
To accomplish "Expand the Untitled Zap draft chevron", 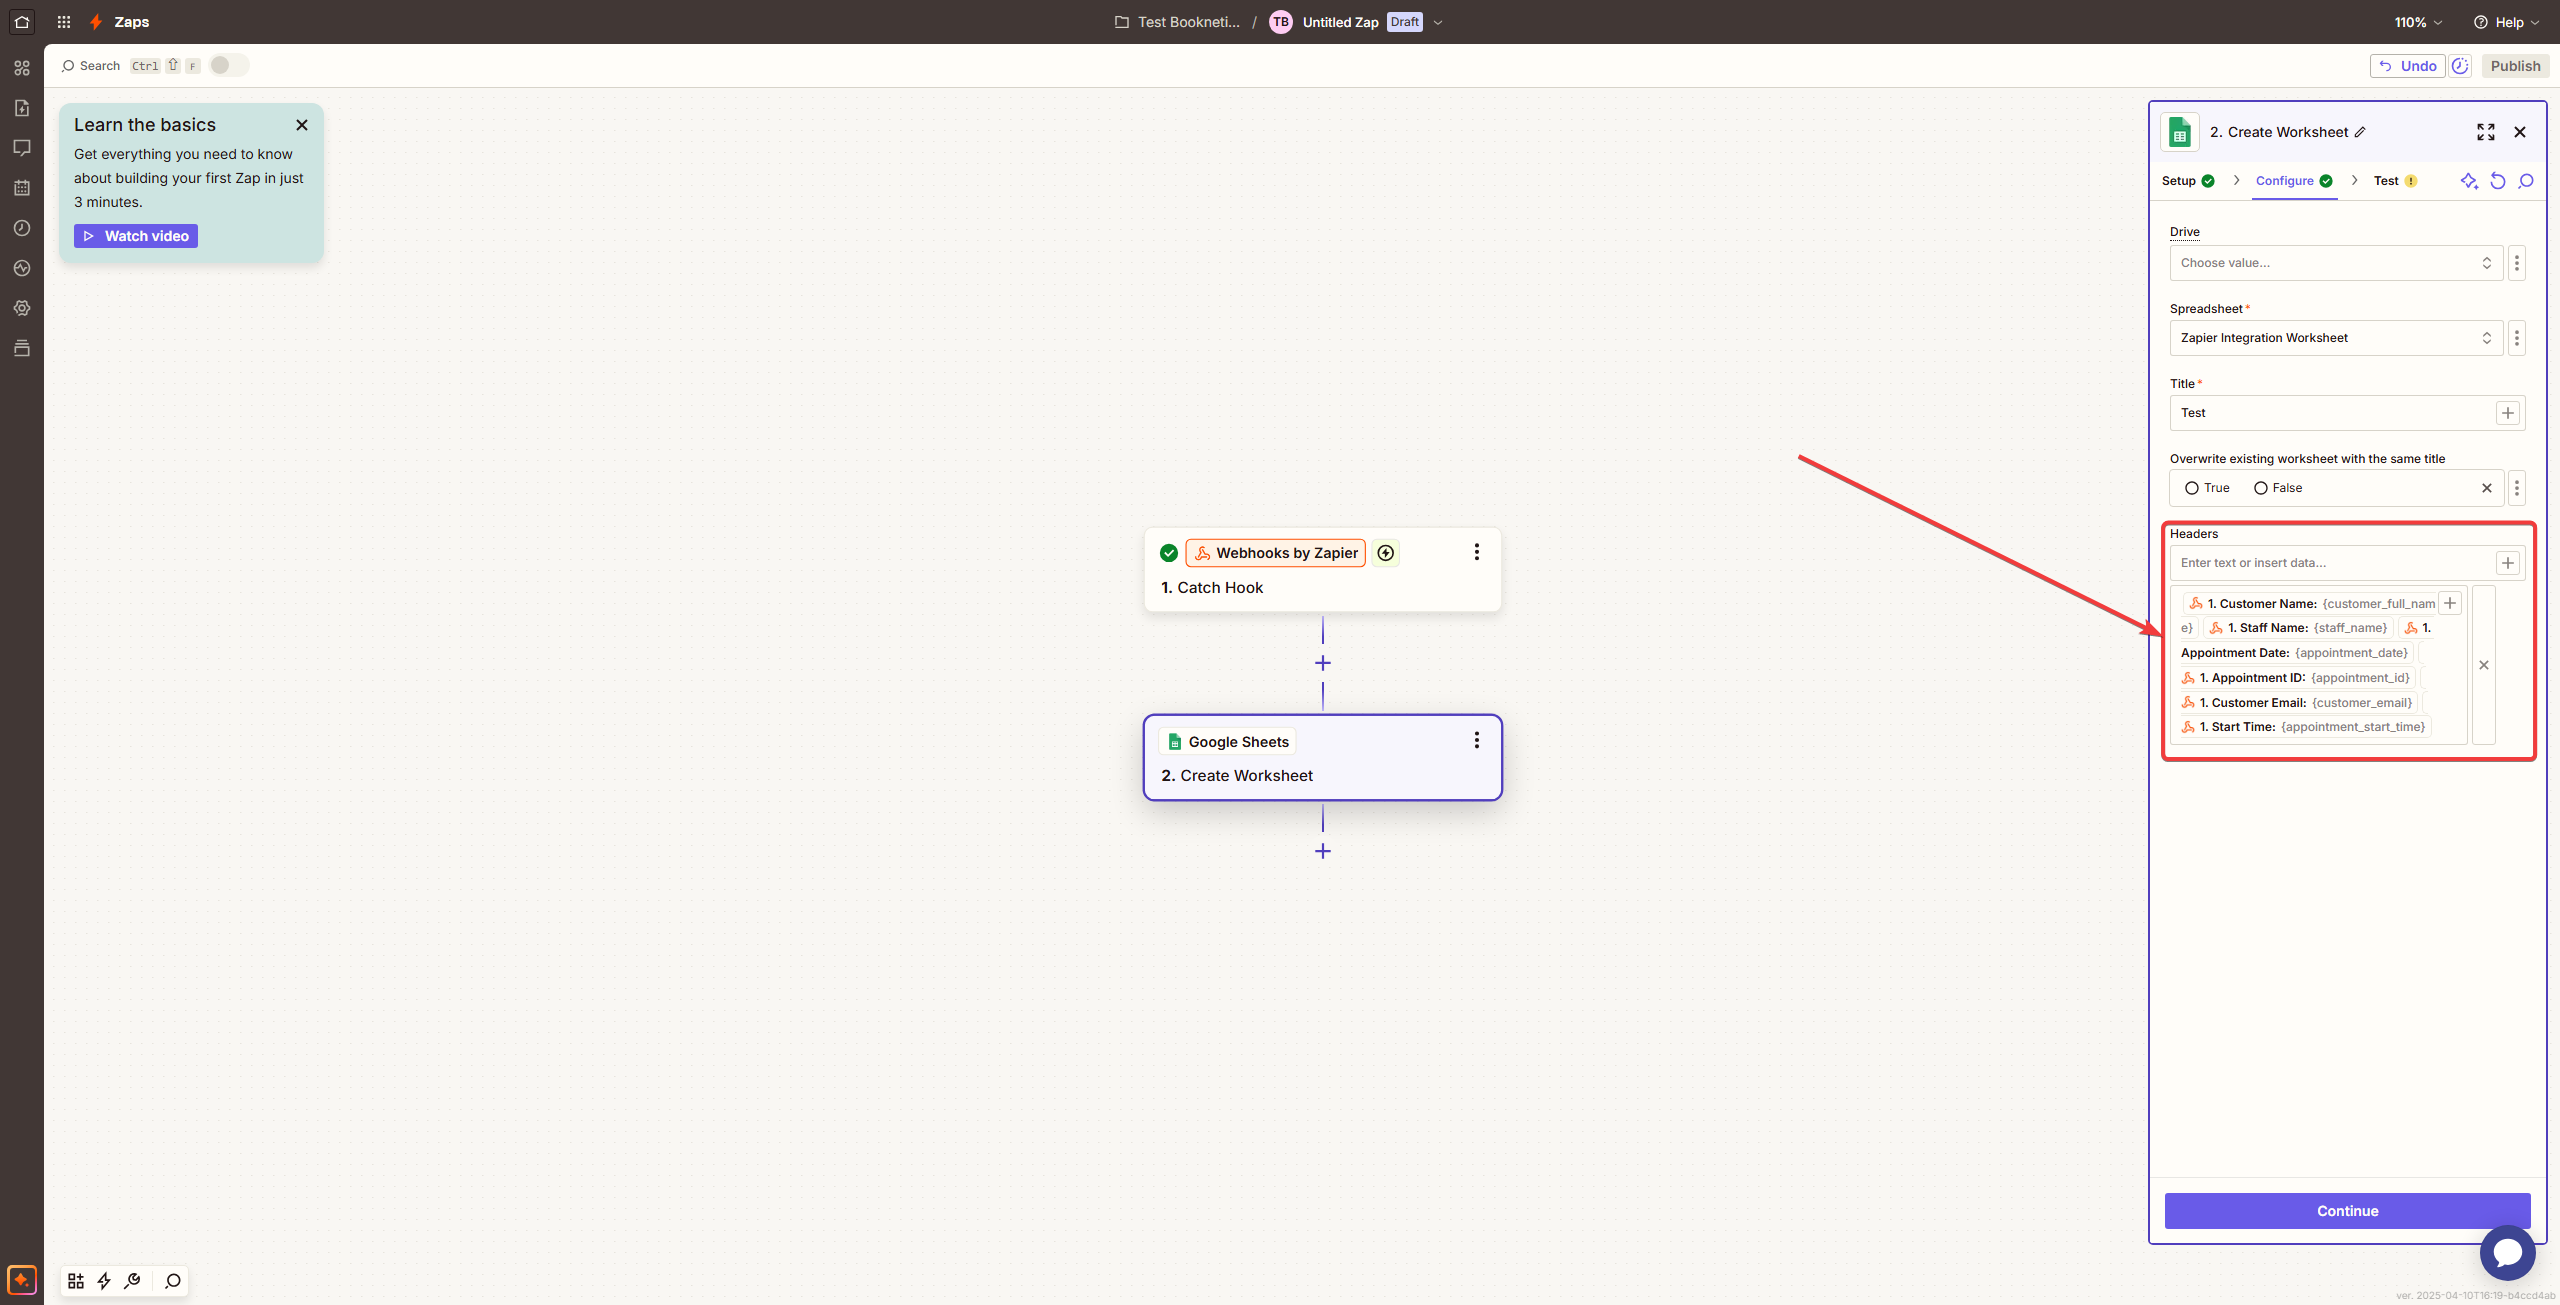I will click(1438, 22).
